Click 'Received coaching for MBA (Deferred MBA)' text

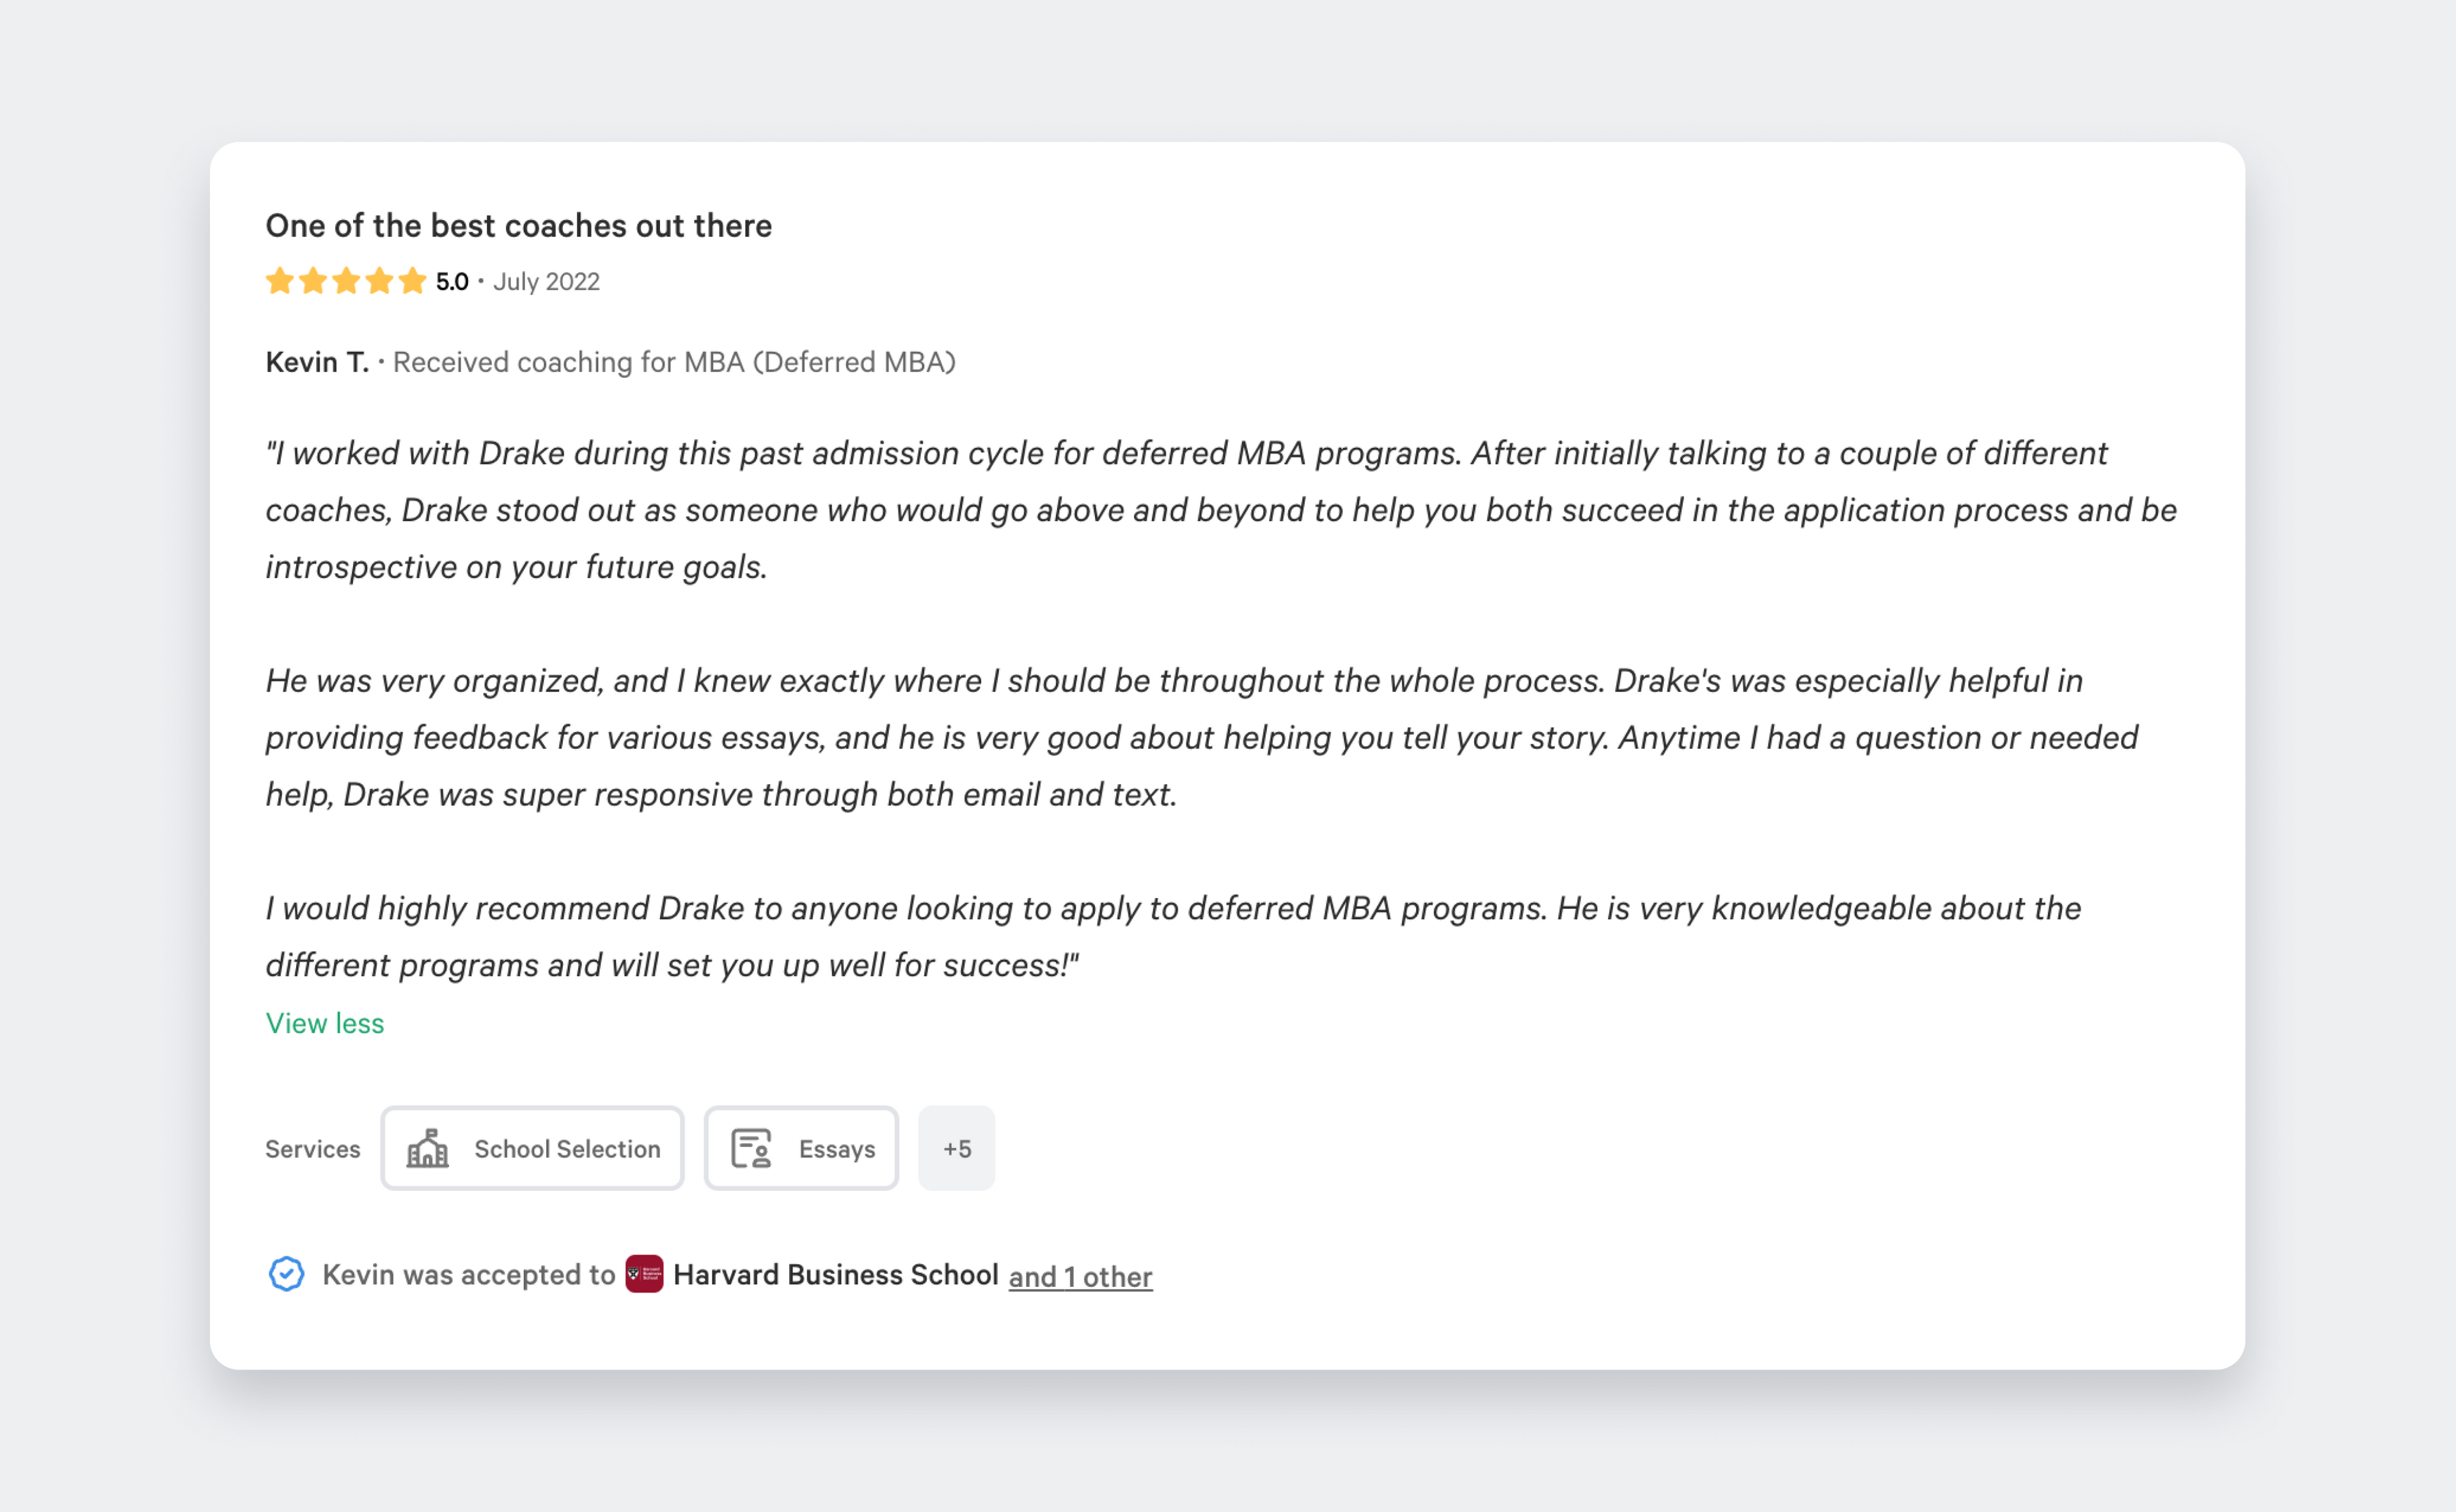(x=674, y=362)
